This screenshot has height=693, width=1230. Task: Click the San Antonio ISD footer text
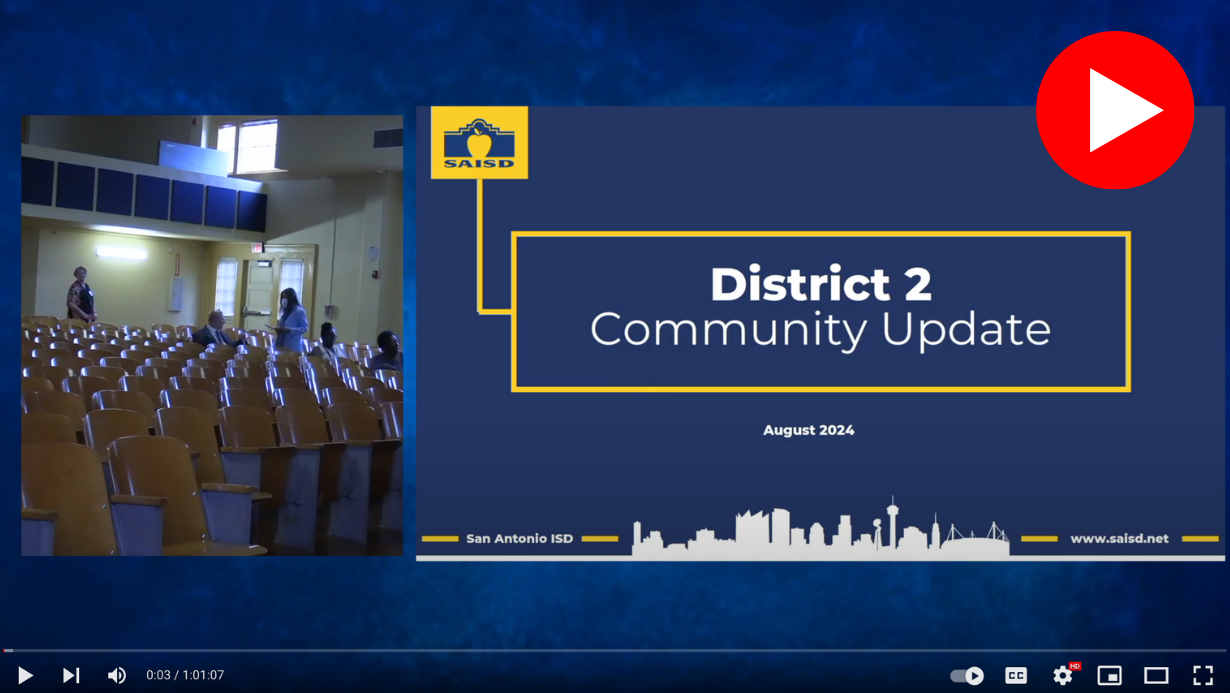pyautogui.click(x=520, y=538)
